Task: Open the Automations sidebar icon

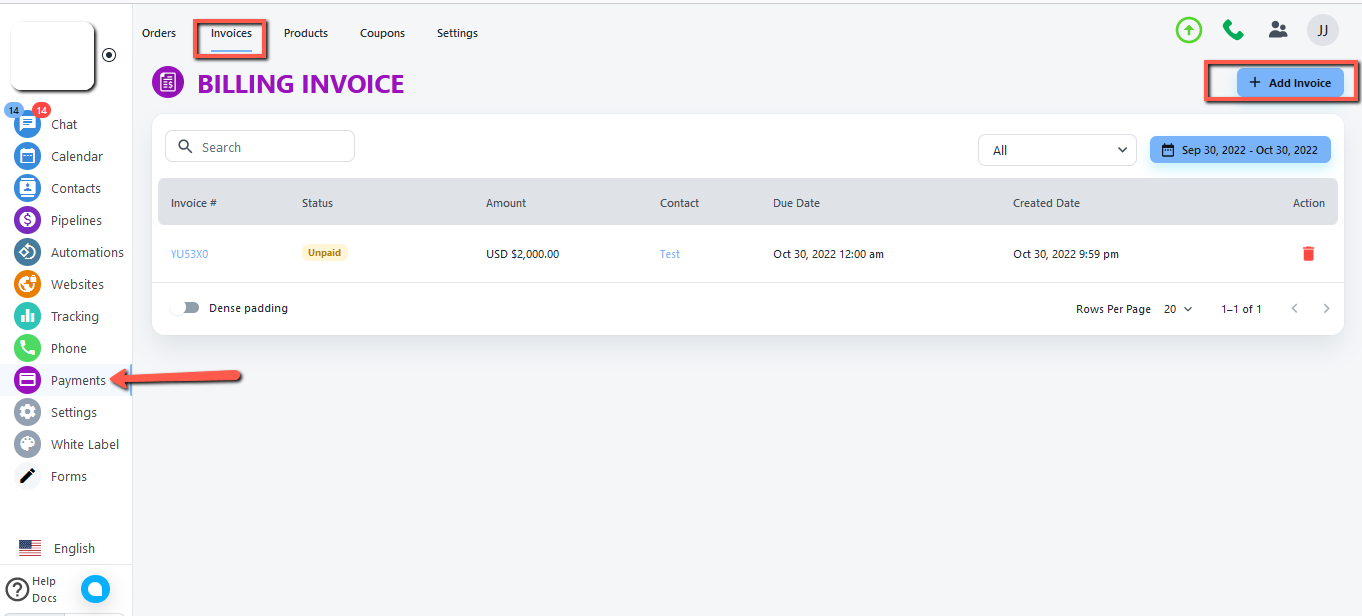Action: (28, 252)
